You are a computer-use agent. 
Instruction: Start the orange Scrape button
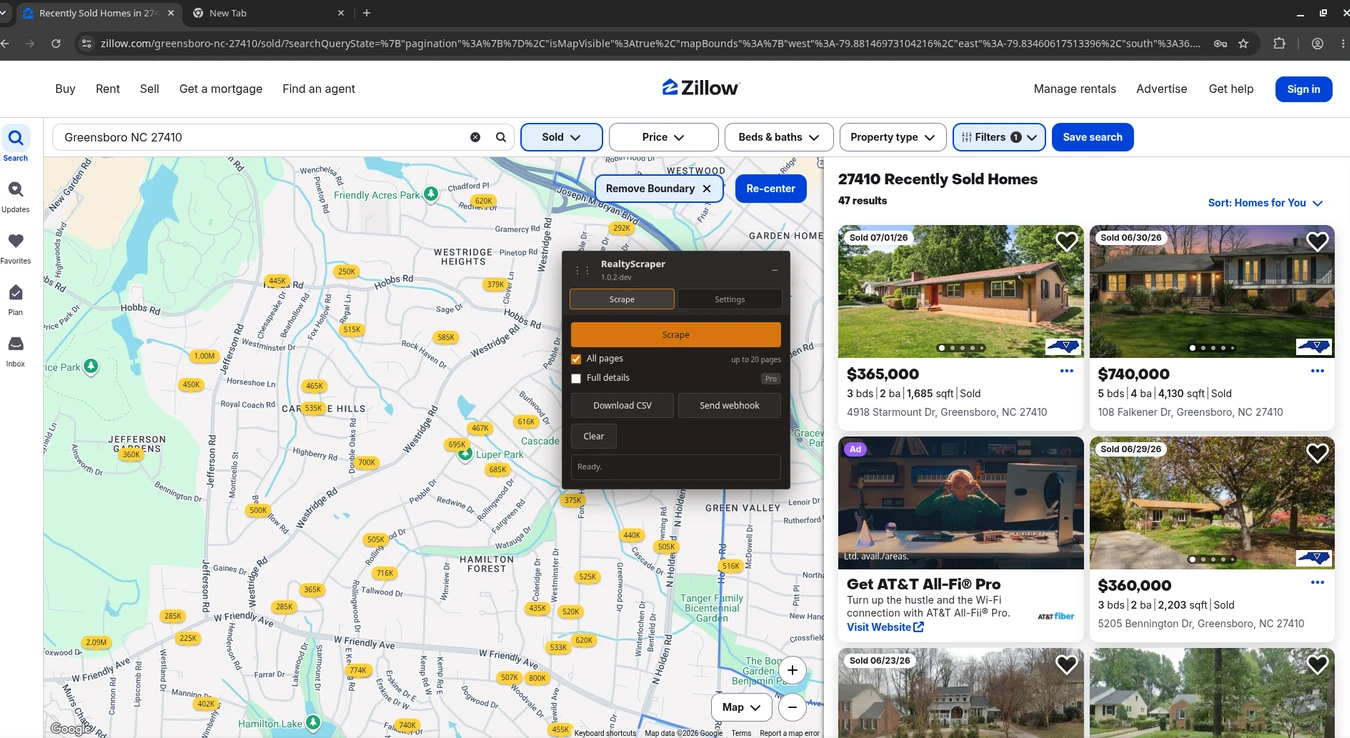pyautogui.click(x=676, y=335)
